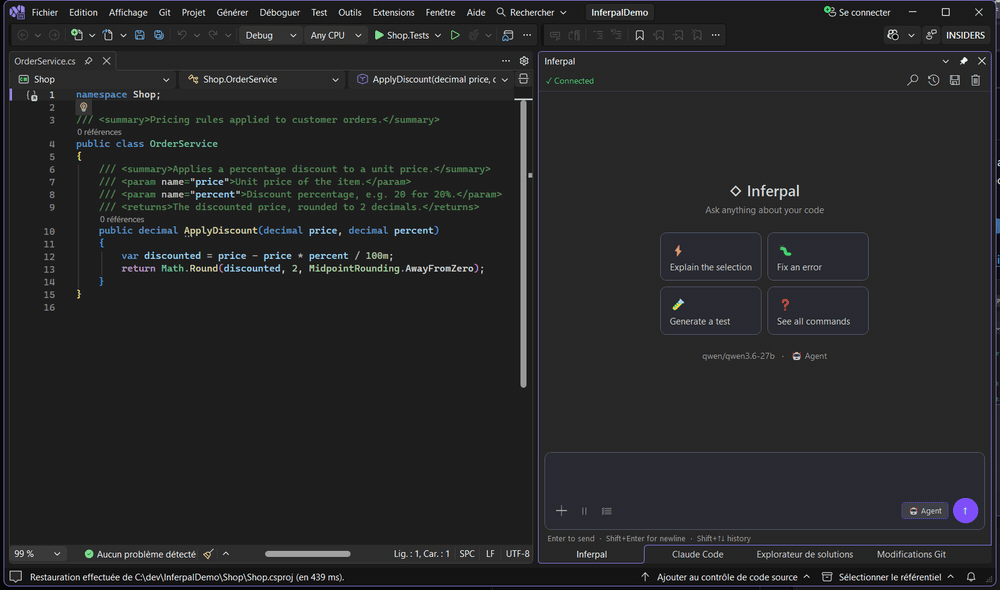Open the ApplyDiscount member dropdown
The height and width of the screenshot is (590, 1000).
pos(432,79)
